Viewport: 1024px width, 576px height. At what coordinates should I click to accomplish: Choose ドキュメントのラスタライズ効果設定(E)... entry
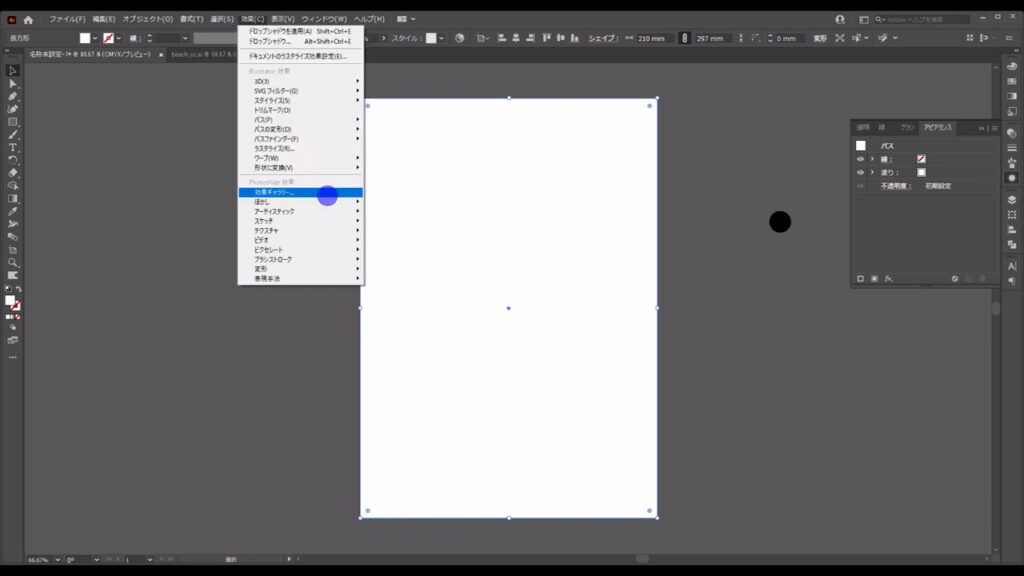(x=300, y=56)
